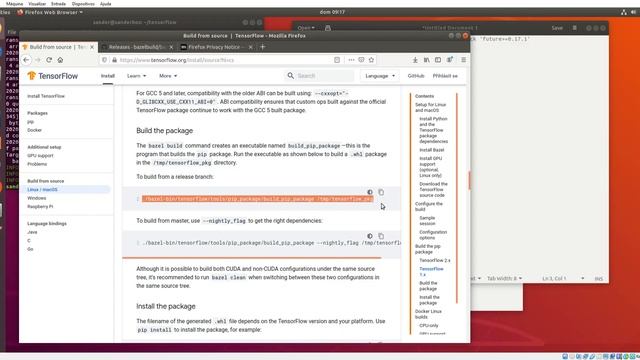The image size is (640, 360).
Task: Open tracking protection shield in URL bar
Action: click(x=104, y=60)
